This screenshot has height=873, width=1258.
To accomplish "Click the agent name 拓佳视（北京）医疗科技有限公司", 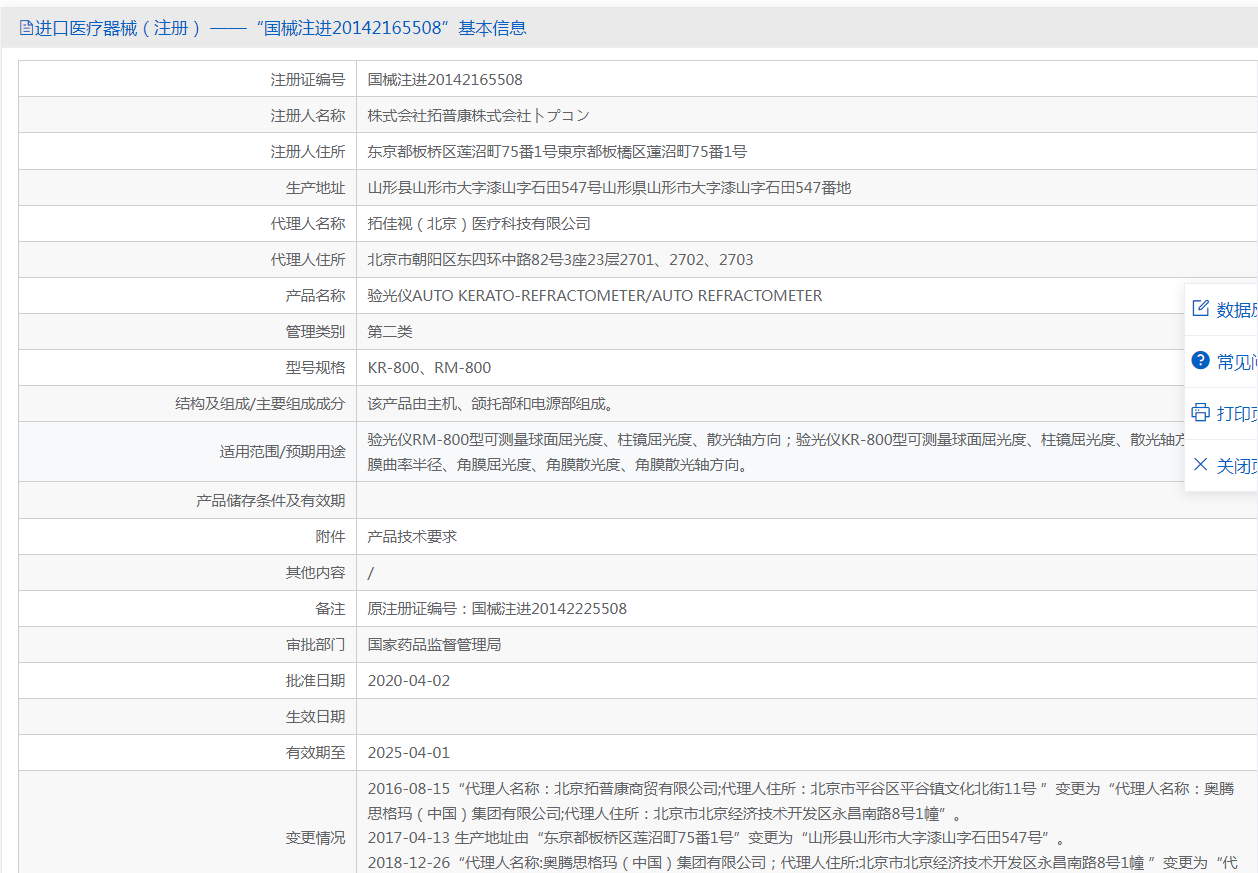I will coord(479,224).
